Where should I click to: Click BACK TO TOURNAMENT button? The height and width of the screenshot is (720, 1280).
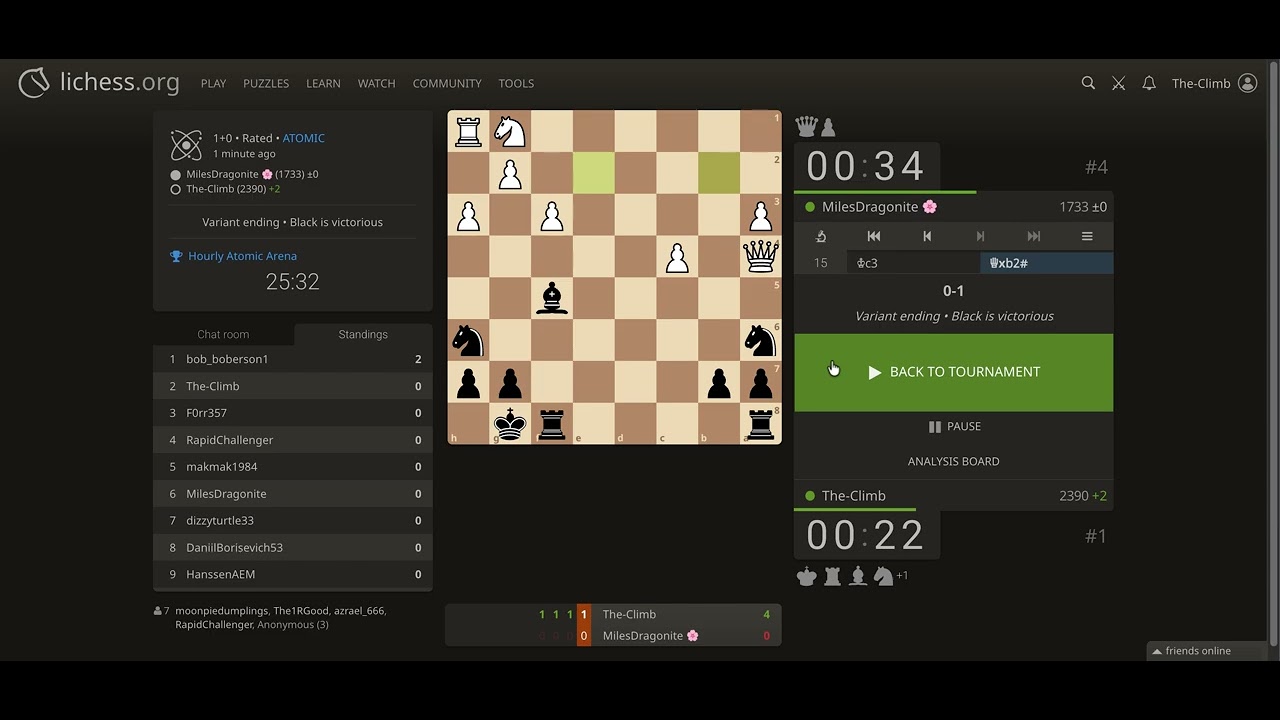(954, 372)
